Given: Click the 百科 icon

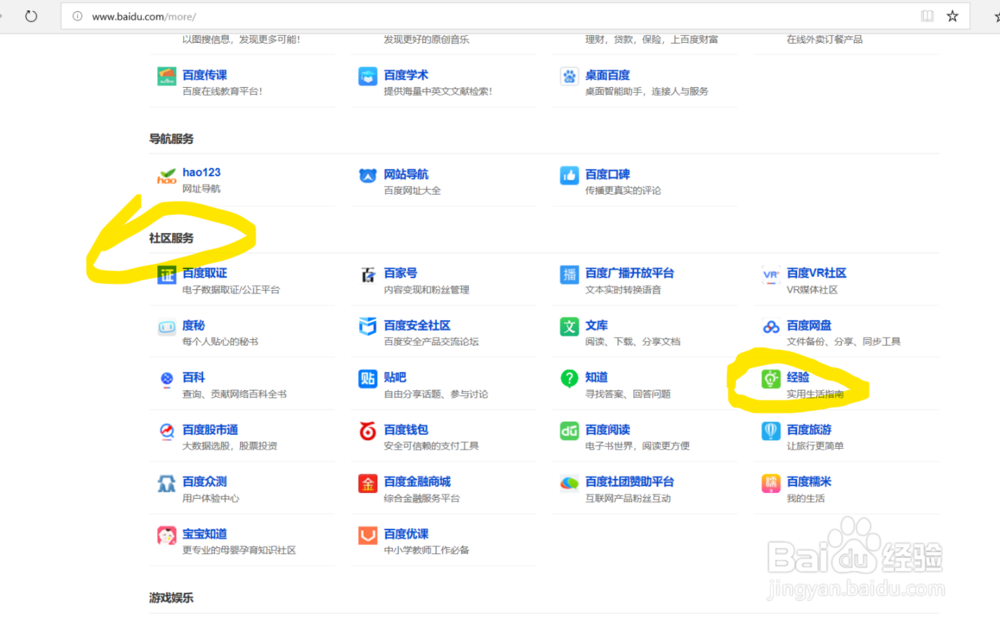Looking at the screenshot, I should pyautogui.click(x=166, y=379).
